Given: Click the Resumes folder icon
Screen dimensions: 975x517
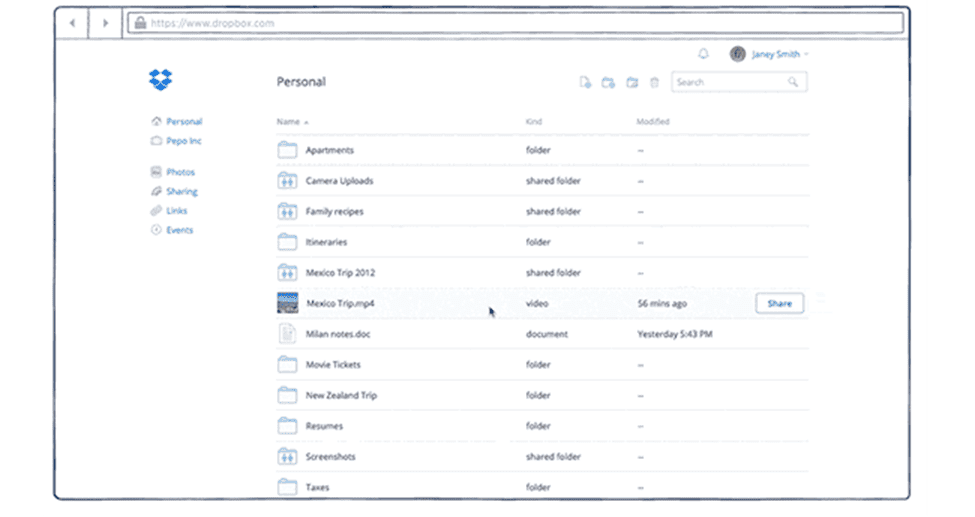Looking at the screenshot, I should 287,426.
